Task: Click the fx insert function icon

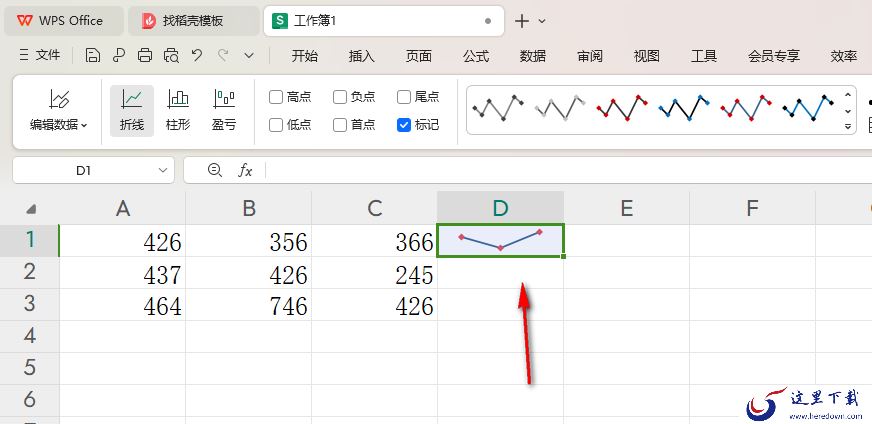Action: click(x=245, y=170)
